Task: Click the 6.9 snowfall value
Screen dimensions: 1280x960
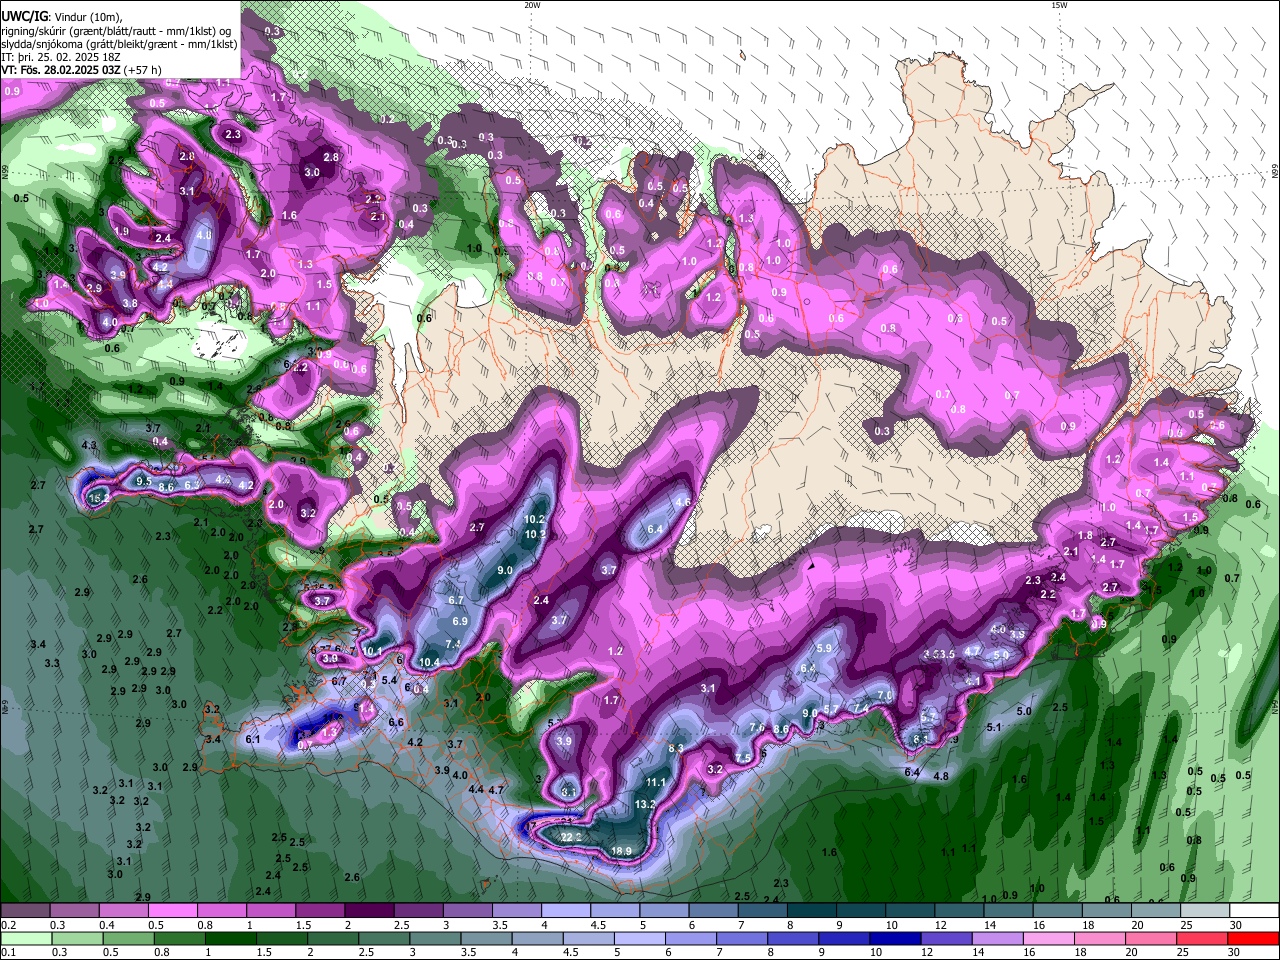Action: tap(460, 621)
